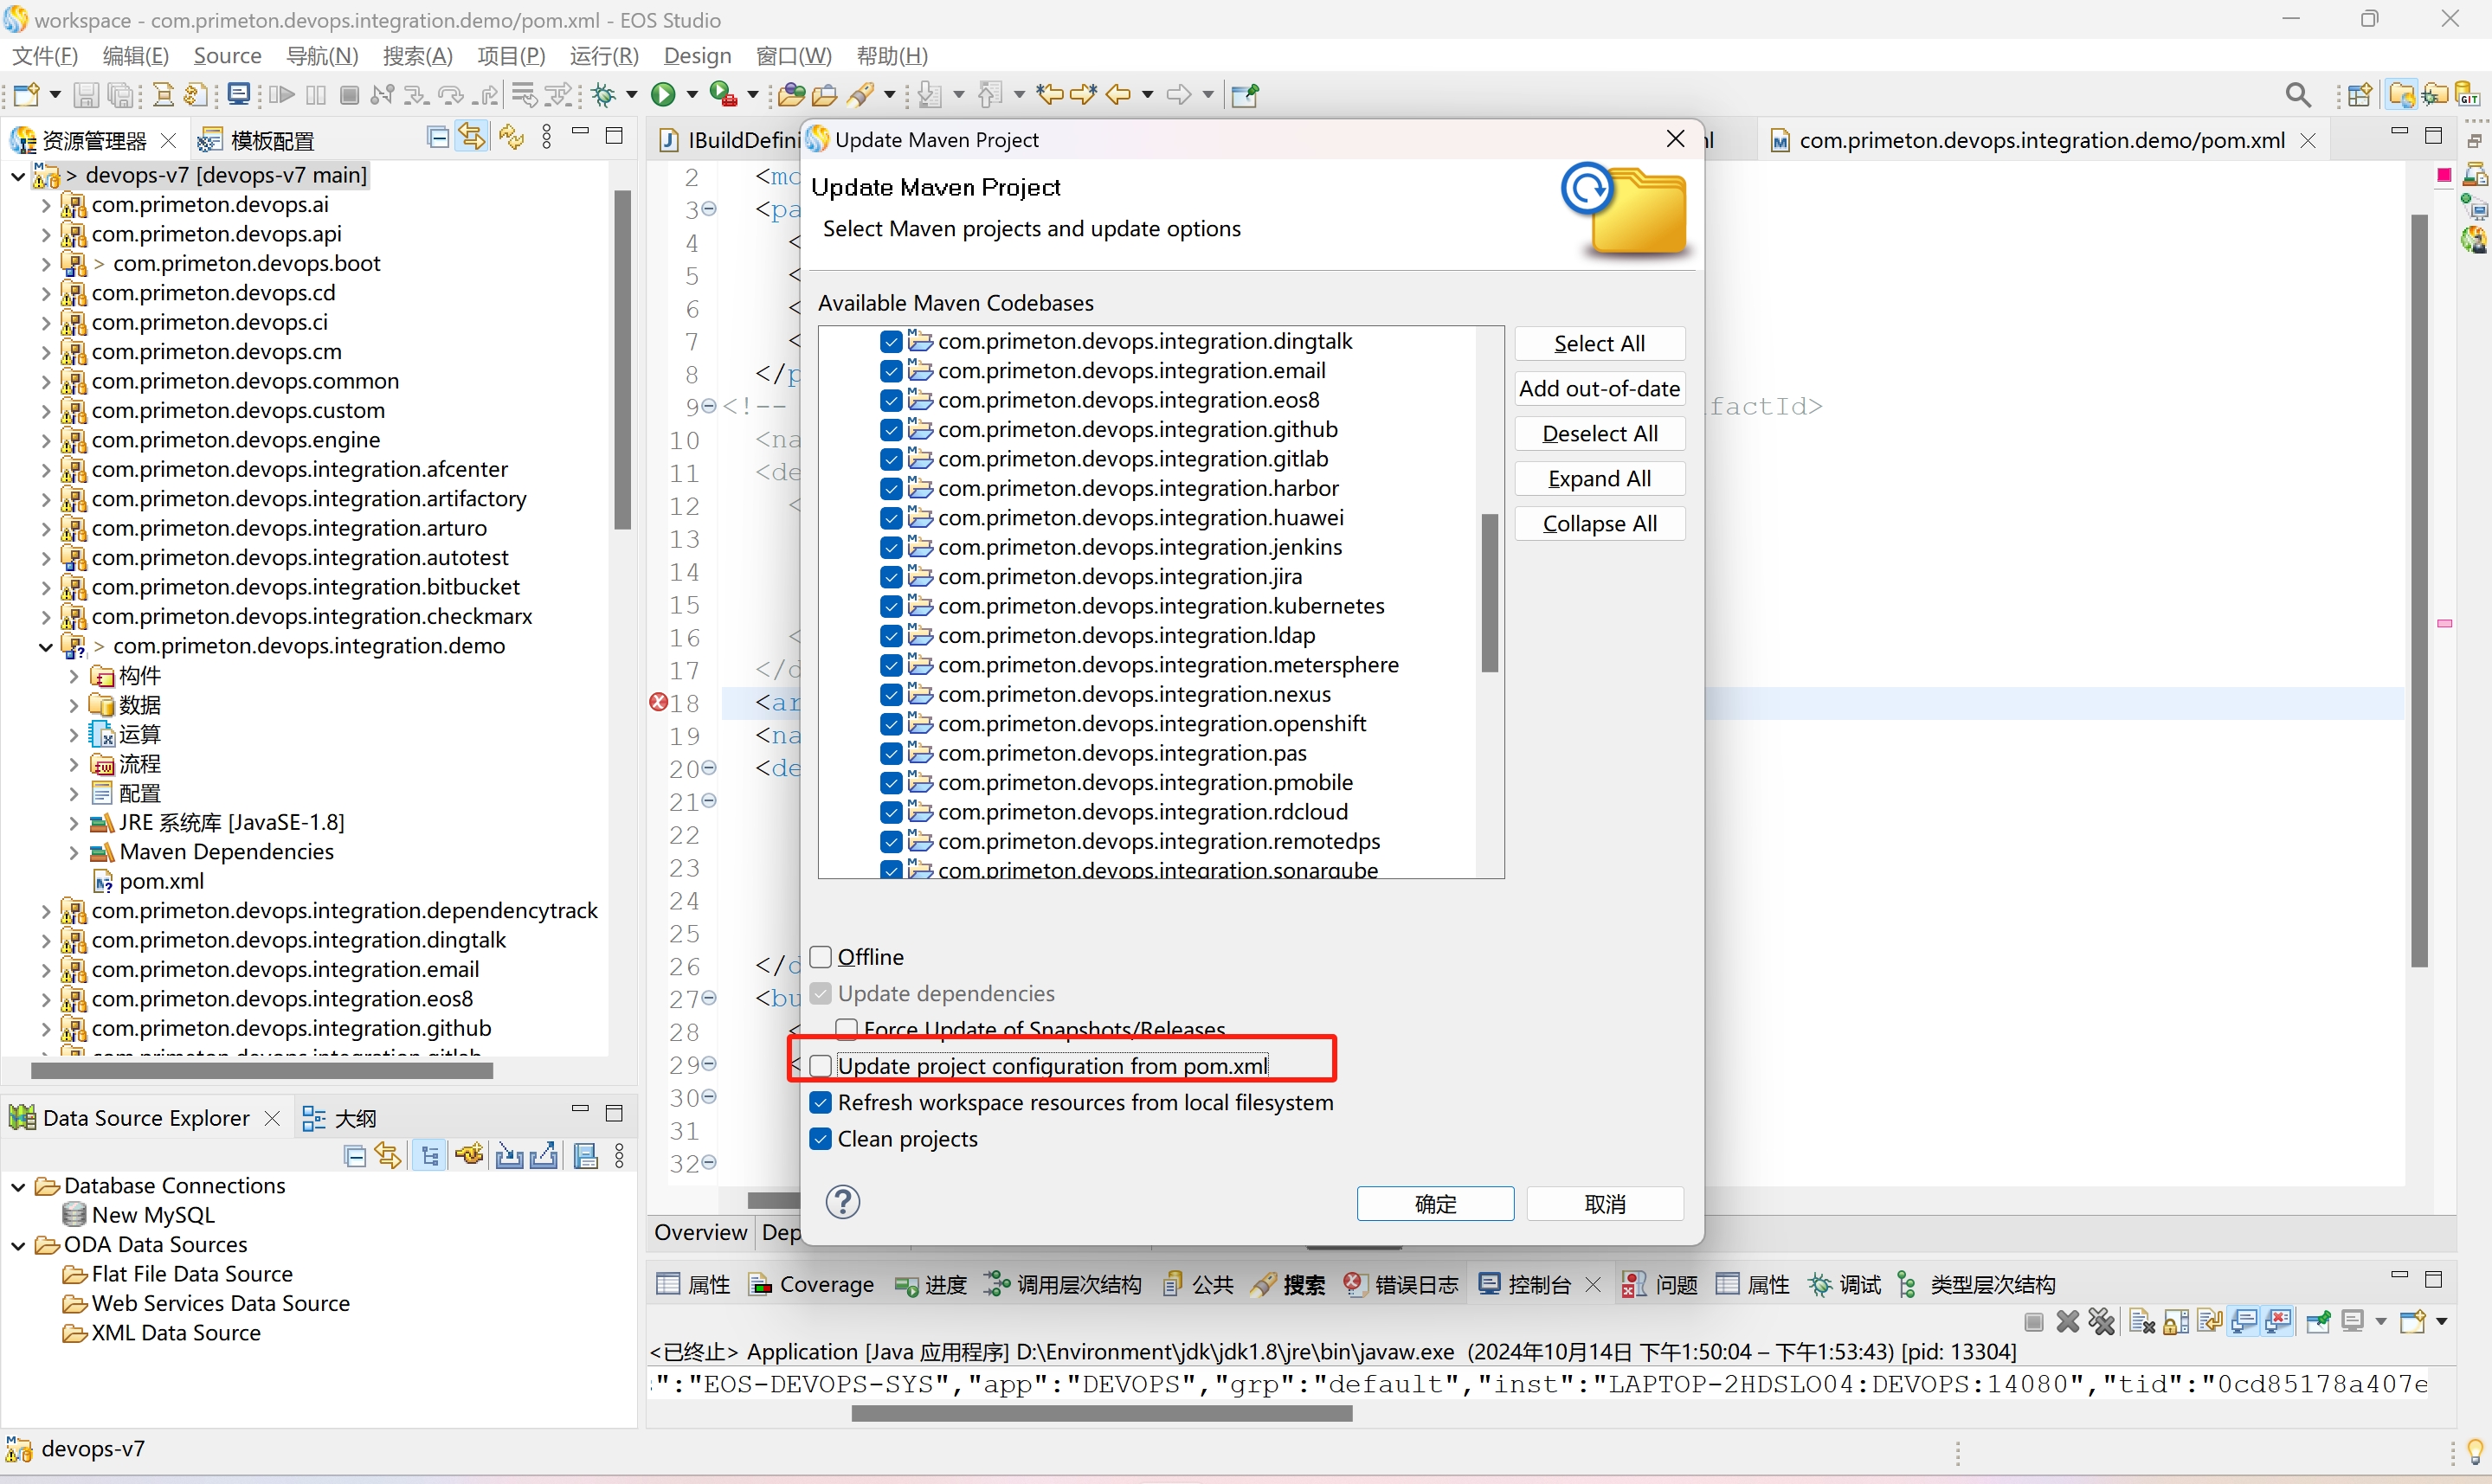
Task: Click the Collapse All icon in the resource manager
Action: [437, 138]
